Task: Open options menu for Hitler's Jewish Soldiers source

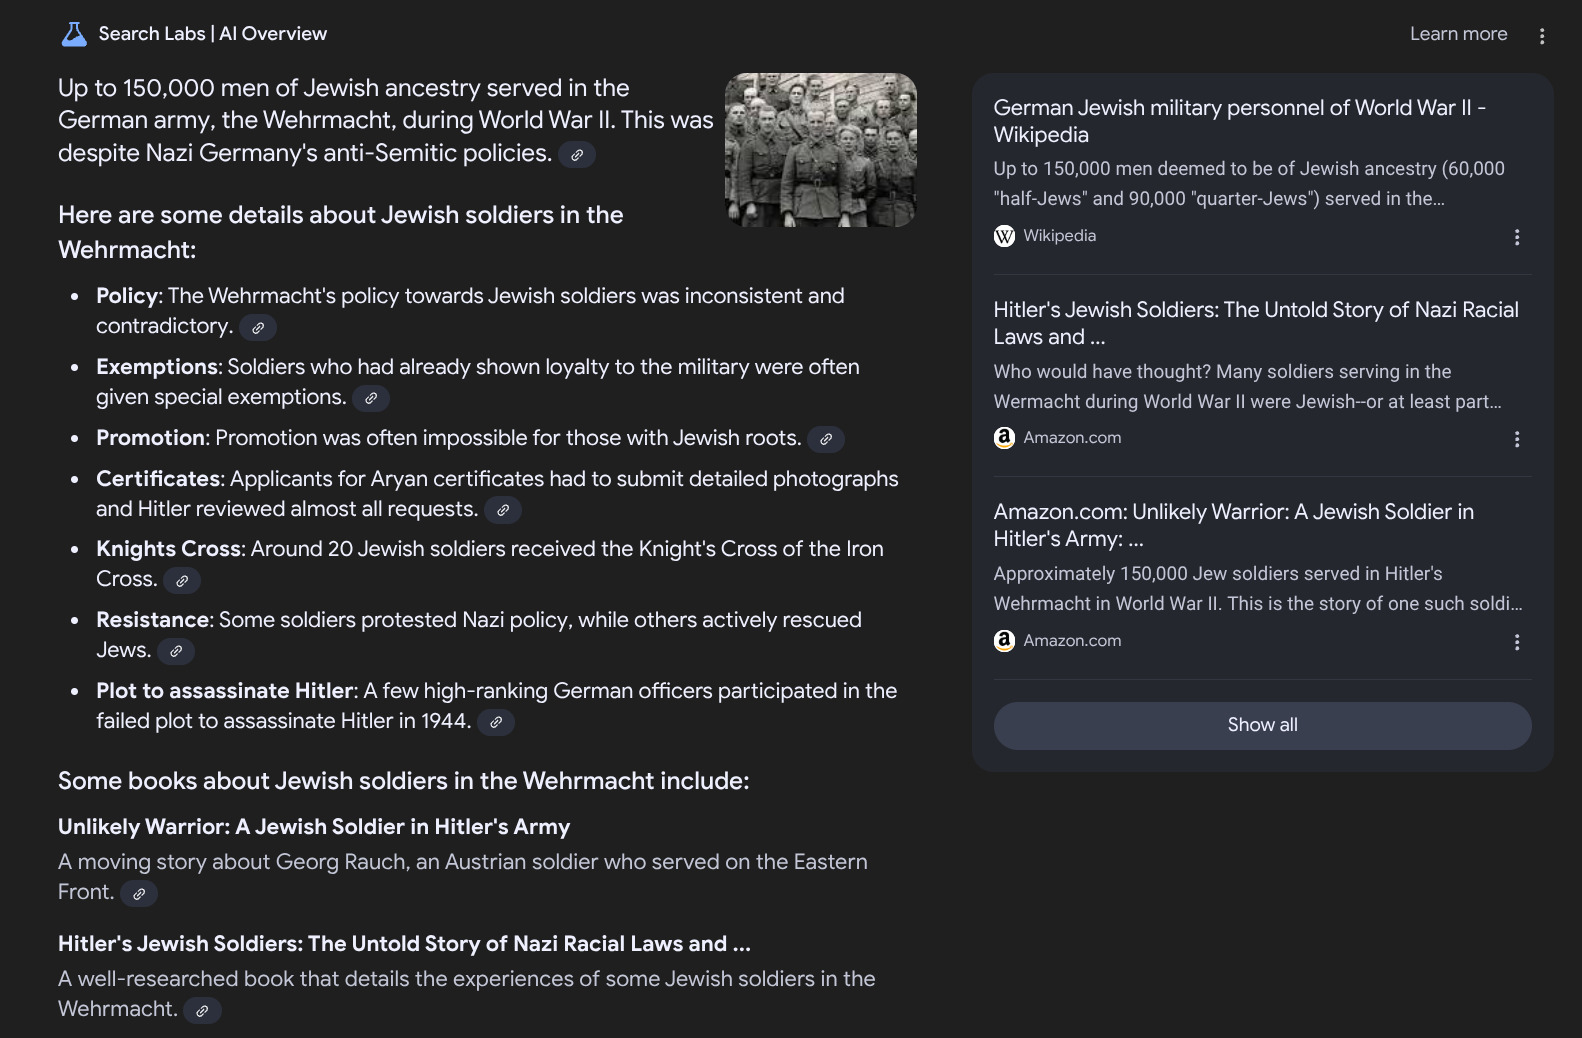Action: point(1517,439)
